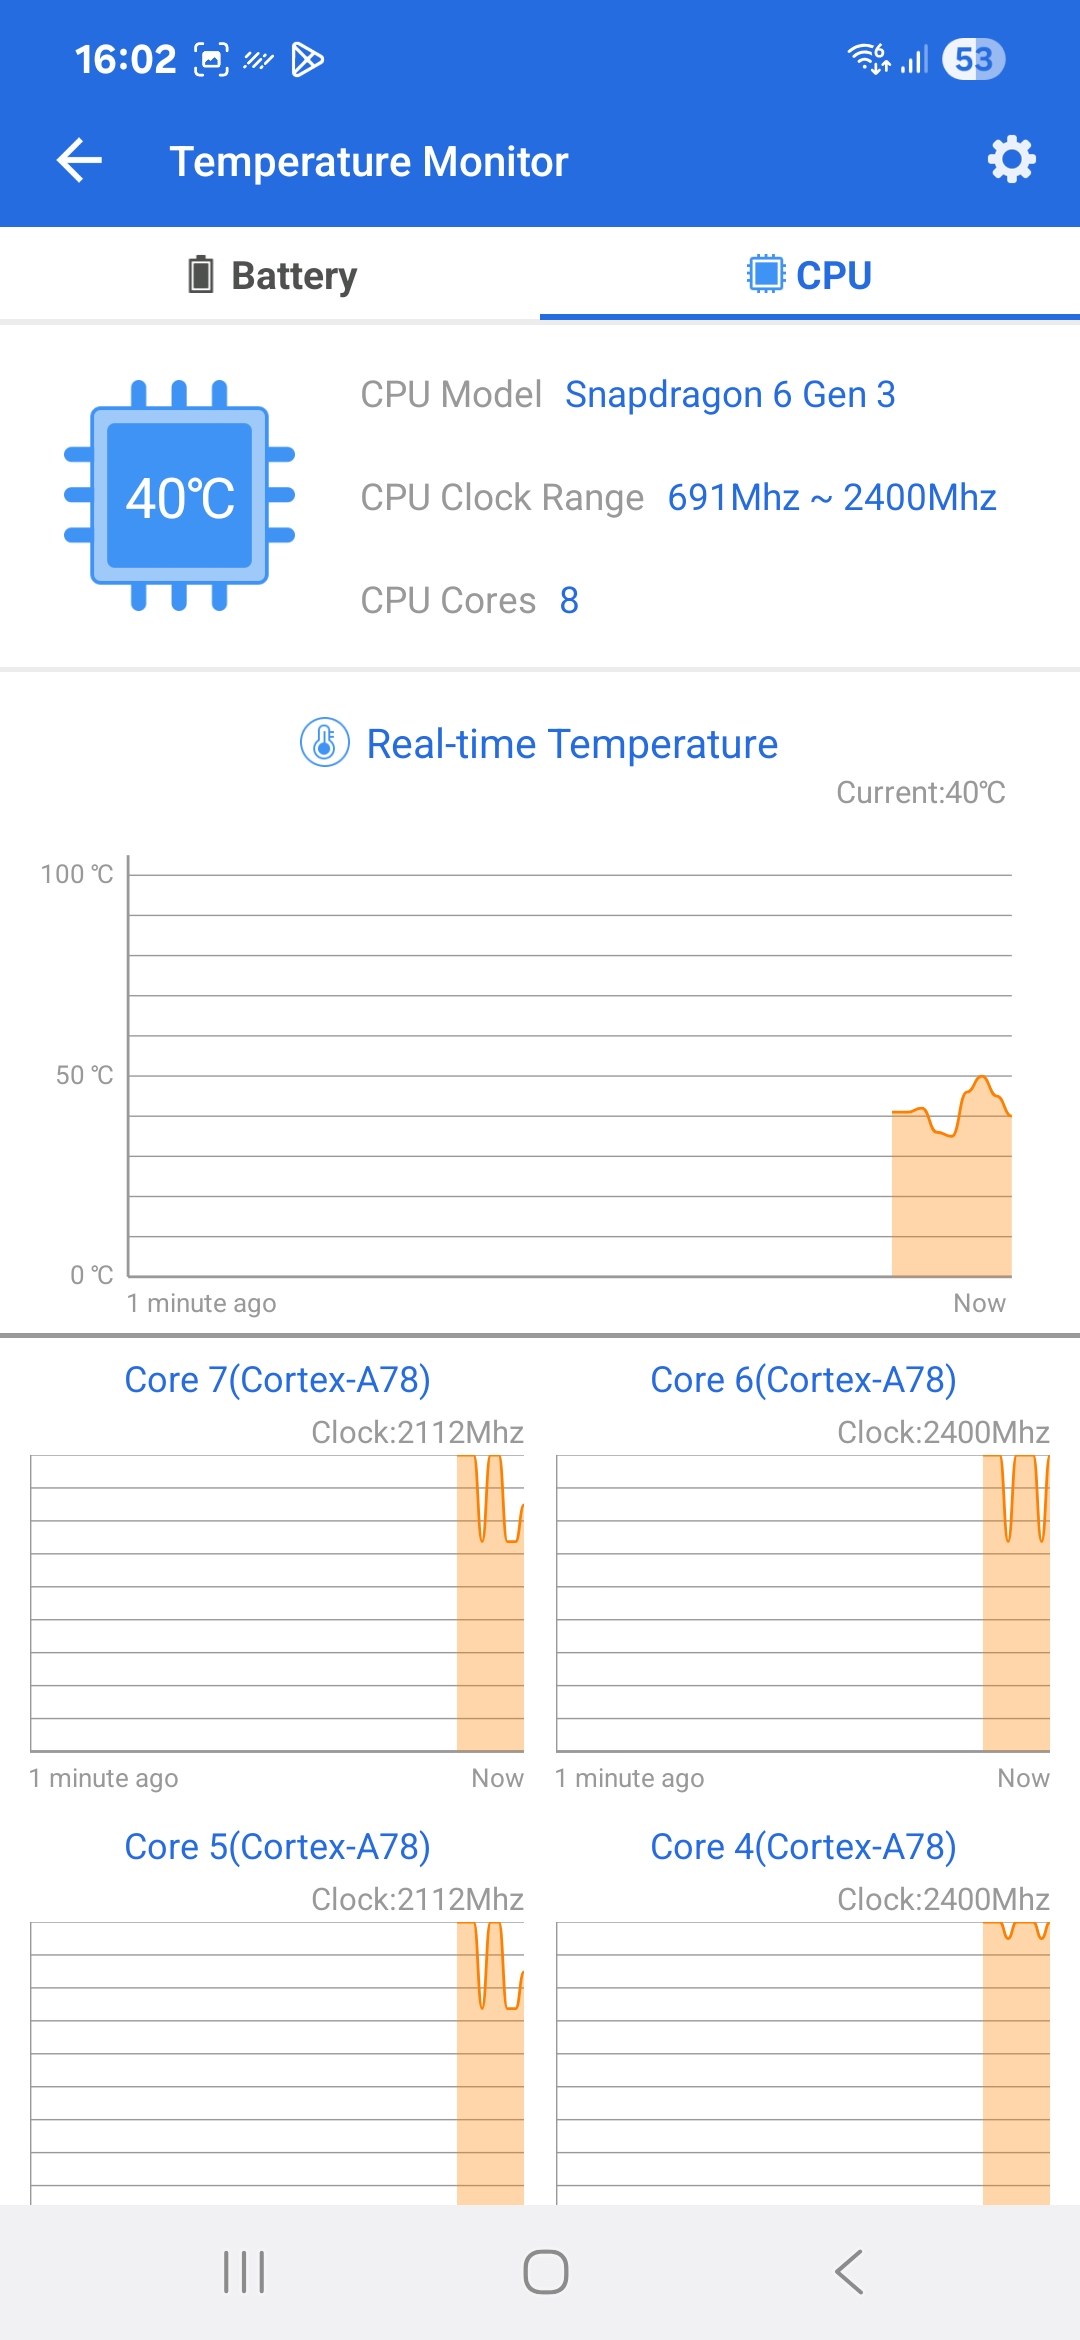The width and height of the screenshot is (1080, 2340).
Task: Tap Android recent apps navigation button
Action: tap(244, 2272)
